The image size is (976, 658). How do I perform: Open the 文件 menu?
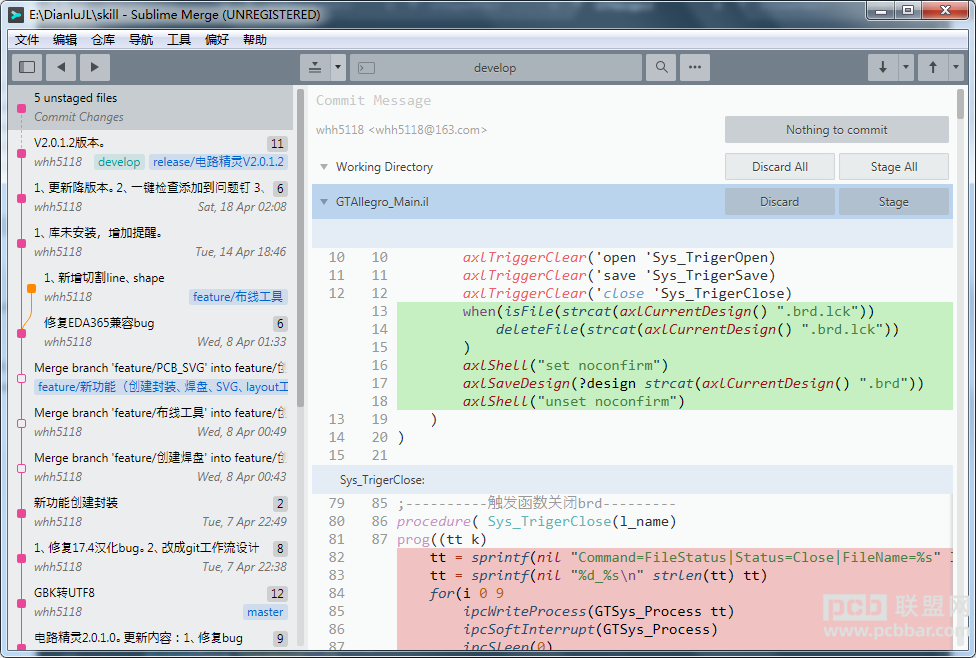click(x=27, y=40)
